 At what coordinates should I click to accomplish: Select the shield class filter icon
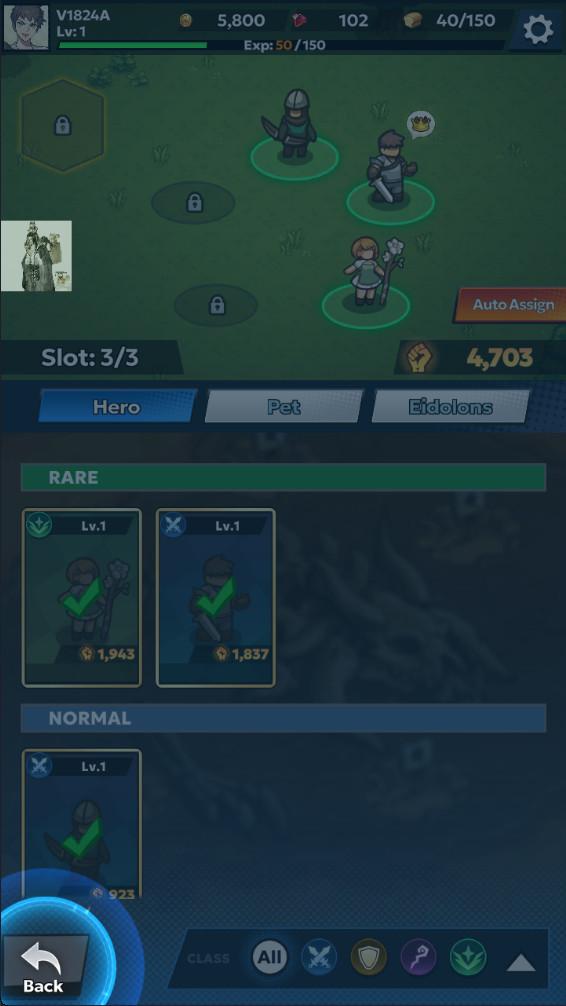369,957
